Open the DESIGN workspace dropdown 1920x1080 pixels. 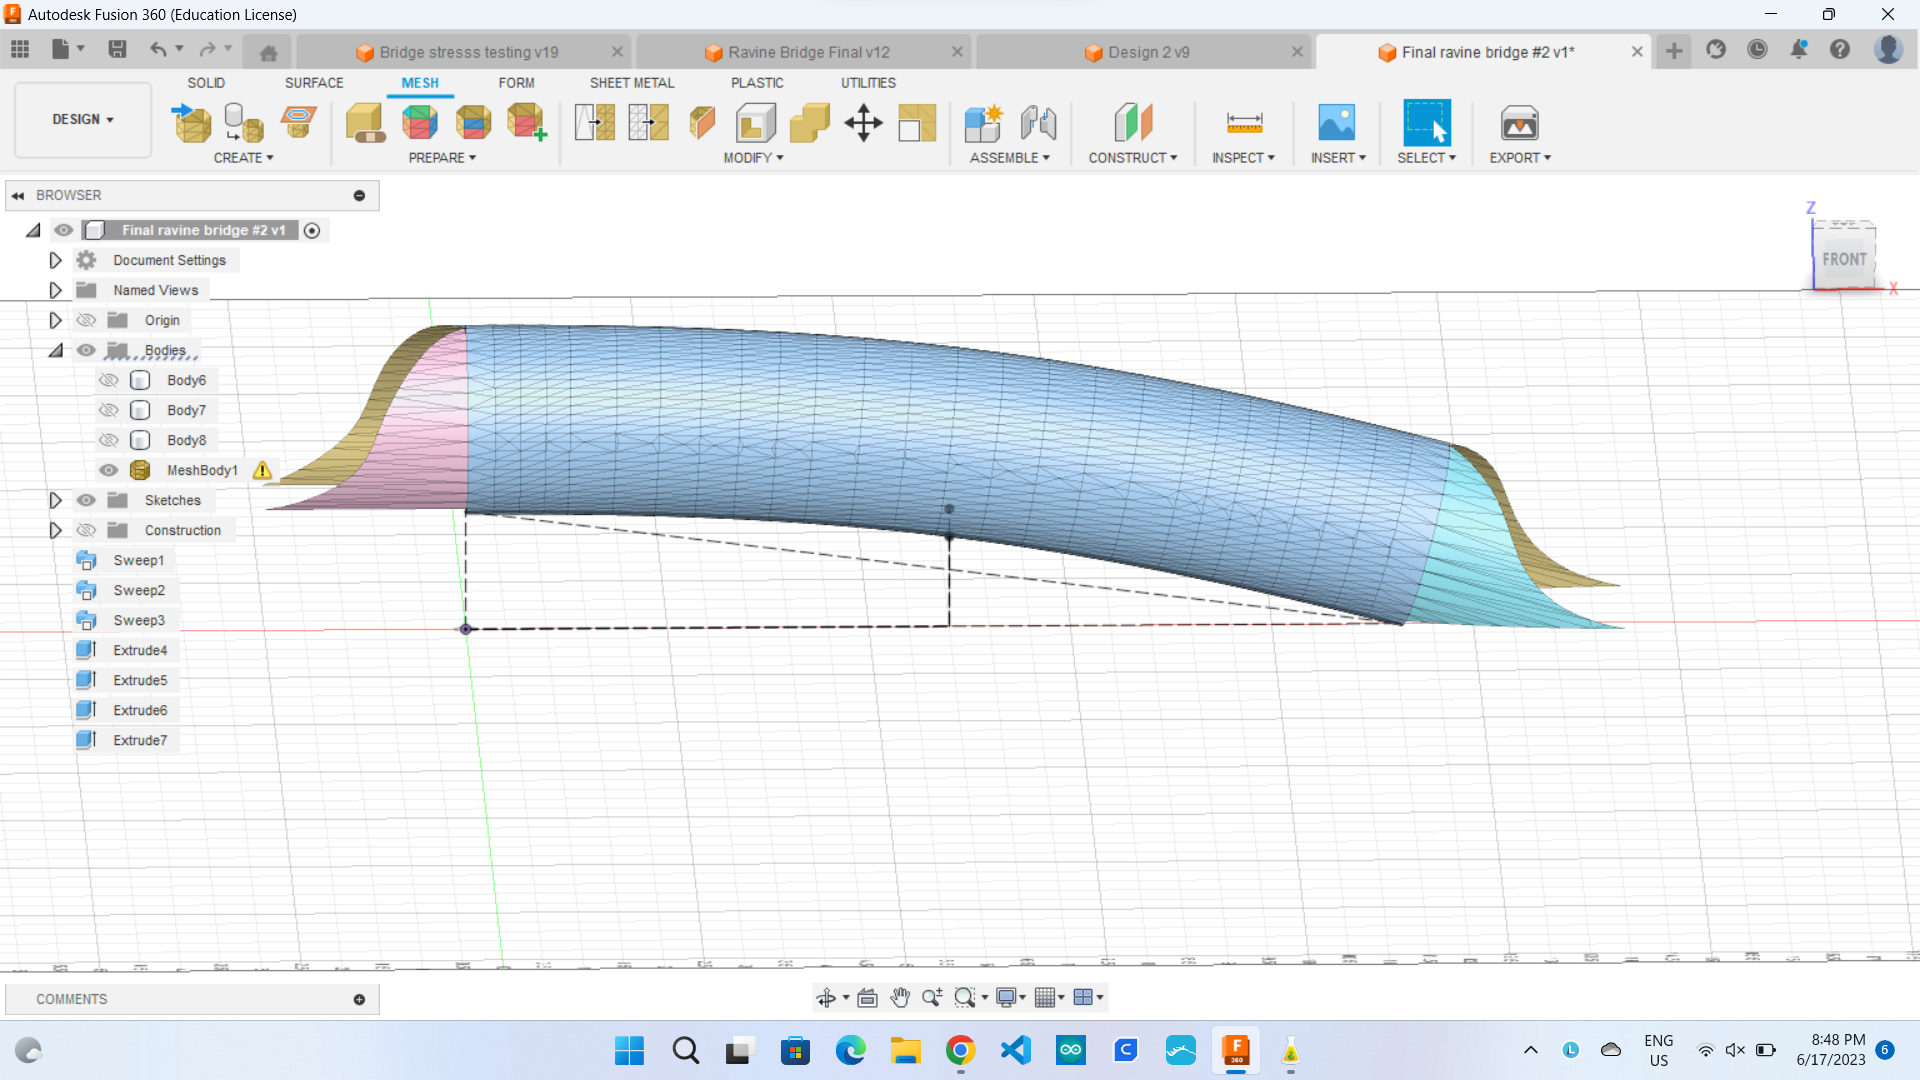click(x=83, y=119)
